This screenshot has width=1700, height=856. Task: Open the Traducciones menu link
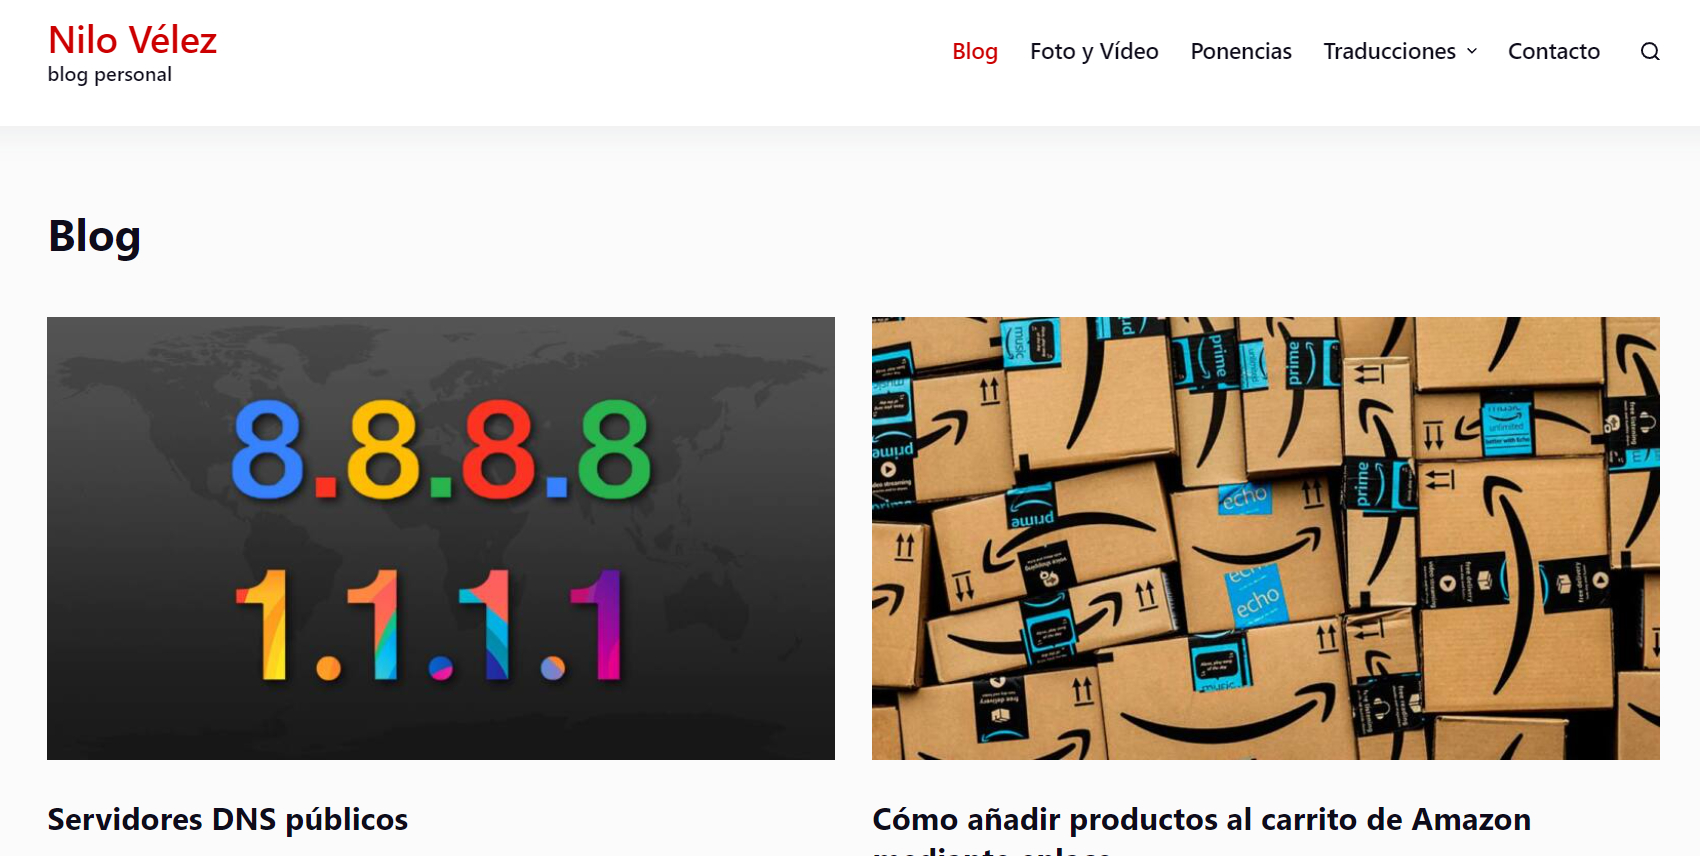click(x=1389, y=51)
